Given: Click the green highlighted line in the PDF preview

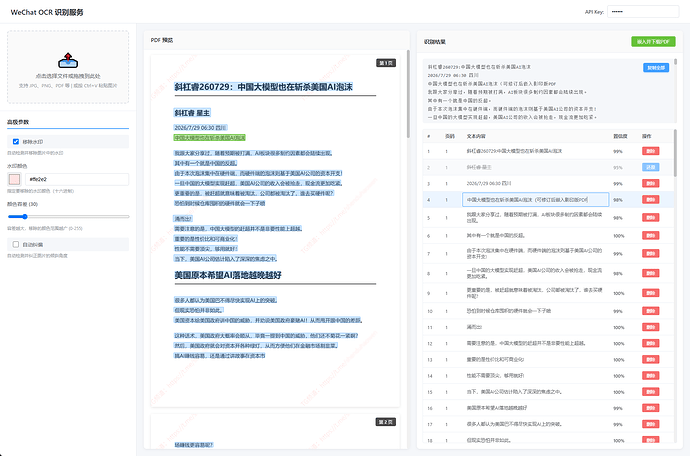Looking at the screenshot, I should click(209, 138).
